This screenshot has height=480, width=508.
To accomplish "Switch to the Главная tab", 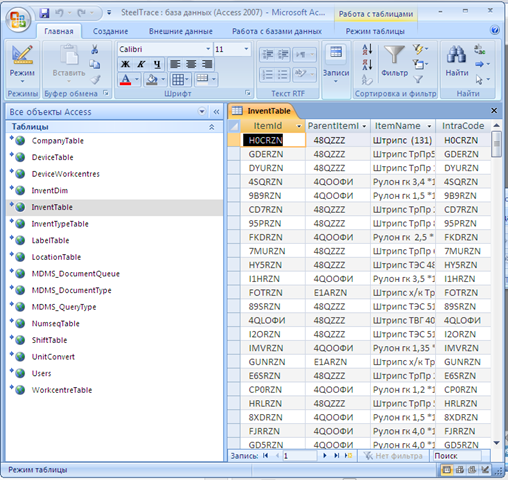I will coord(59,31).
